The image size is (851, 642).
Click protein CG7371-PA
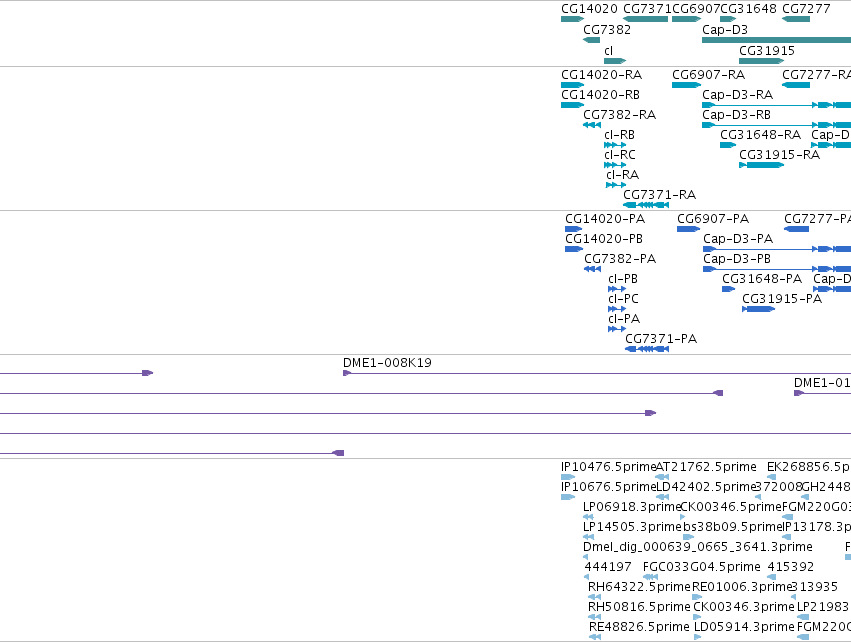647,349
